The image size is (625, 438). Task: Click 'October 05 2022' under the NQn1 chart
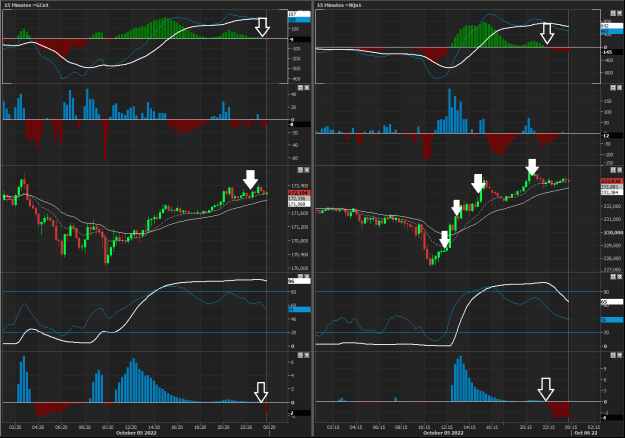443,433
